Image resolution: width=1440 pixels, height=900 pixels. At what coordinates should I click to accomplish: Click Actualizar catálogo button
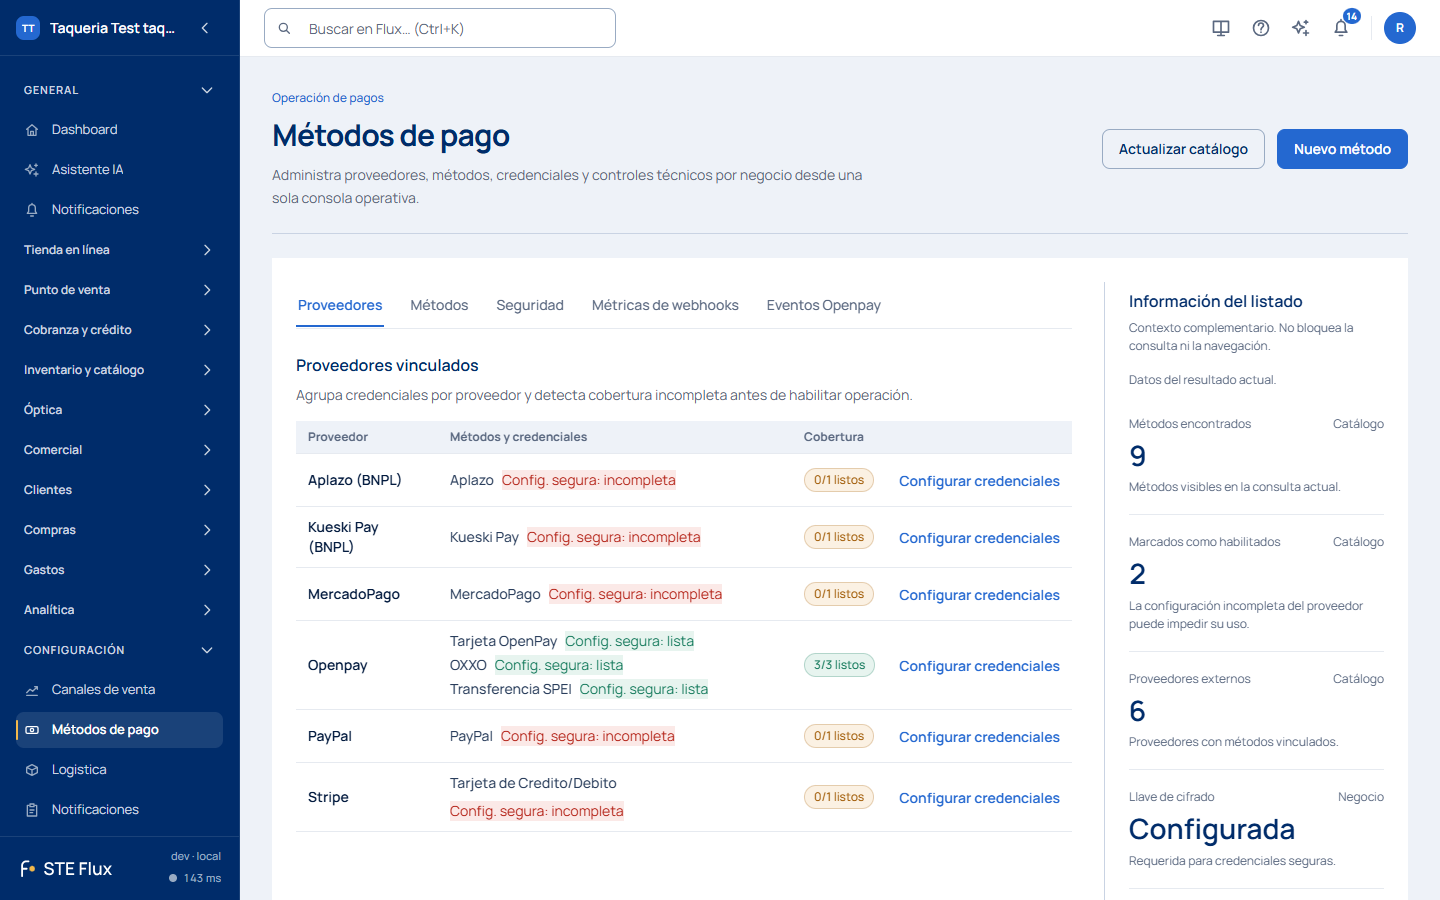1183,149
